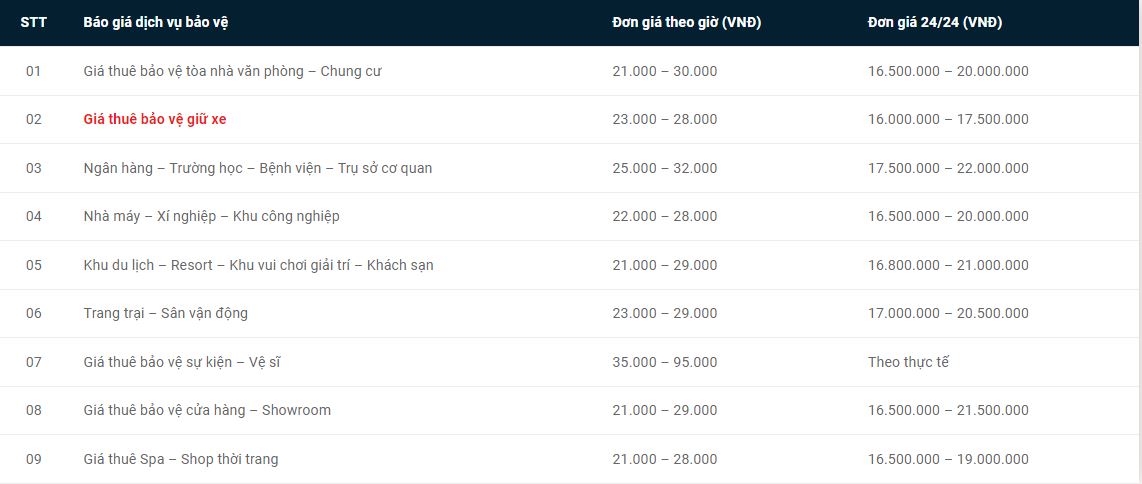
Task: Click the 'Đơn giá theo giờ (VNĐ)' header
Action: (686, 23)
